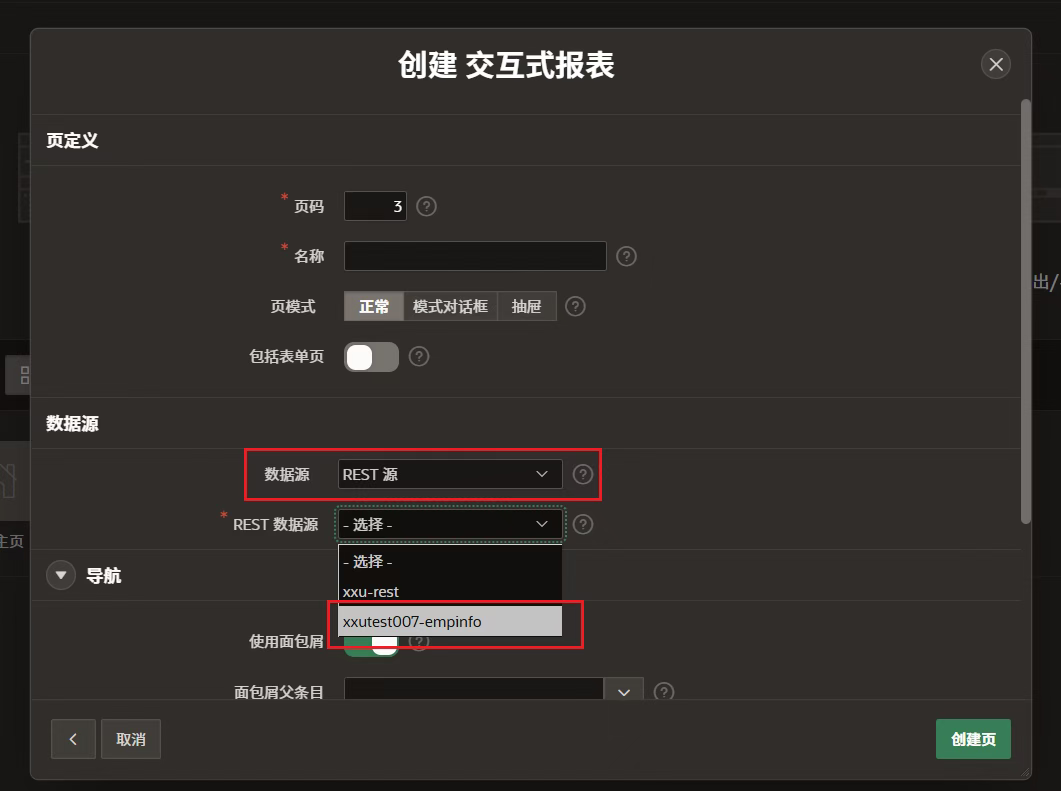Choose the '- 选择 -' option in list
This screenshot has height=791, width=1061.
pyautogui.click(x=450, y=562)
